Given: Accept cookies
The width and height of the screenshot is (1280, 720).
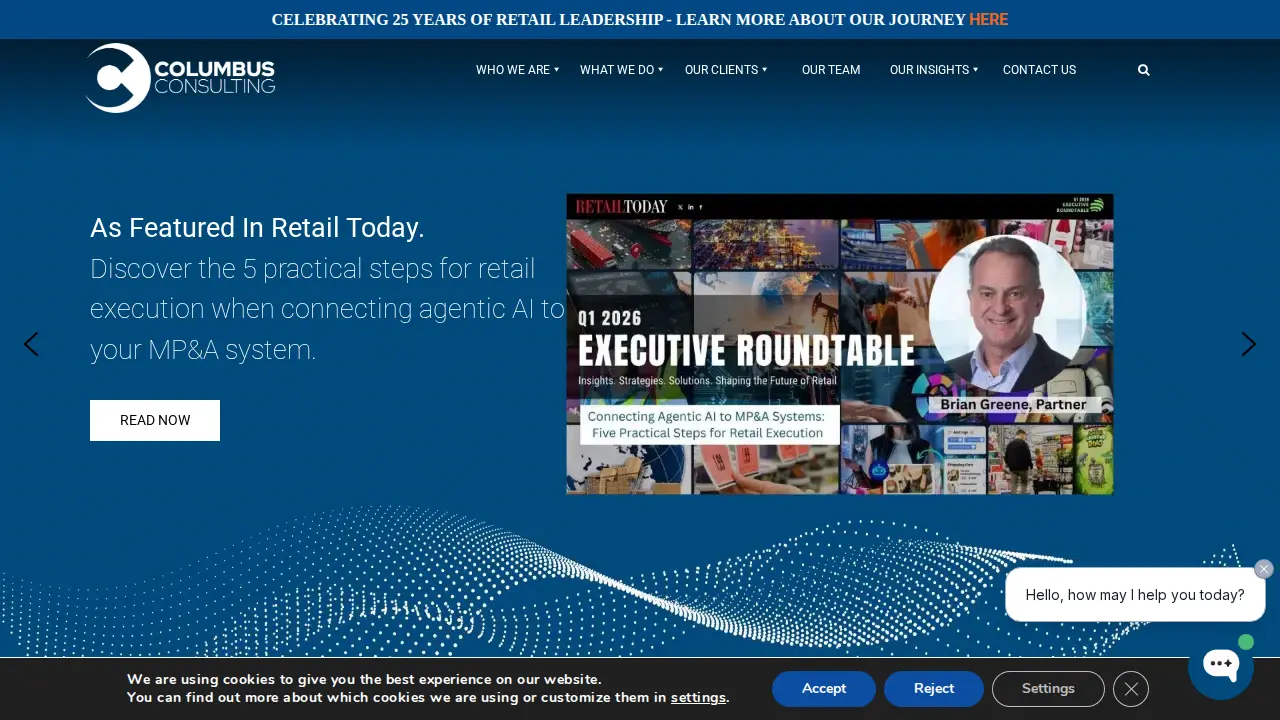Looking at the screenshot, I should (x=824, y=689).
